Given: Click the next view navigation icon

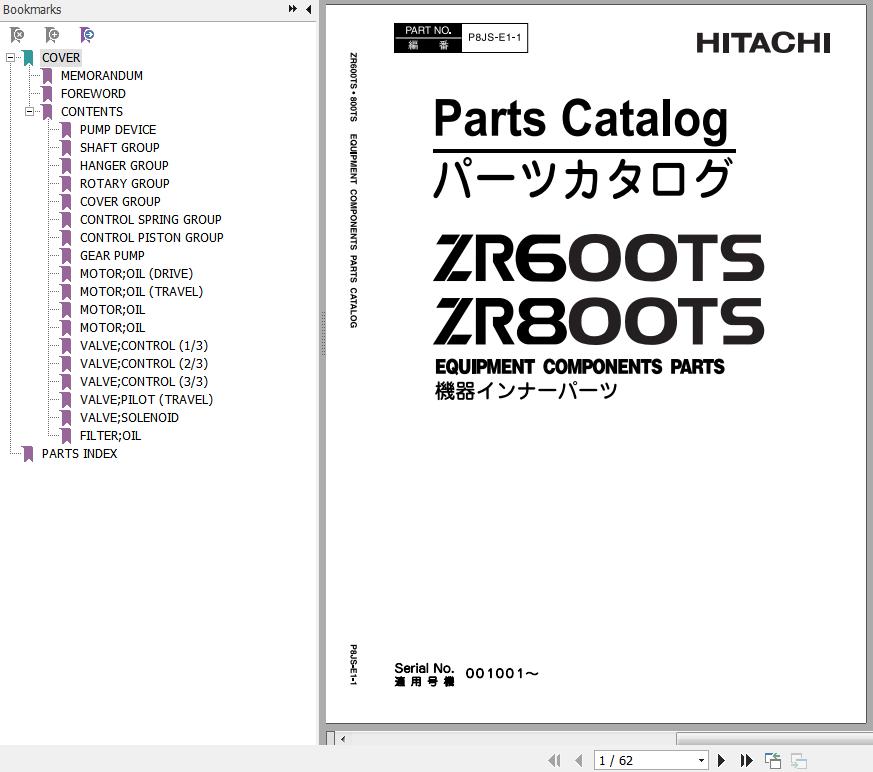Looking at the screenshot, I should (799, 760).
